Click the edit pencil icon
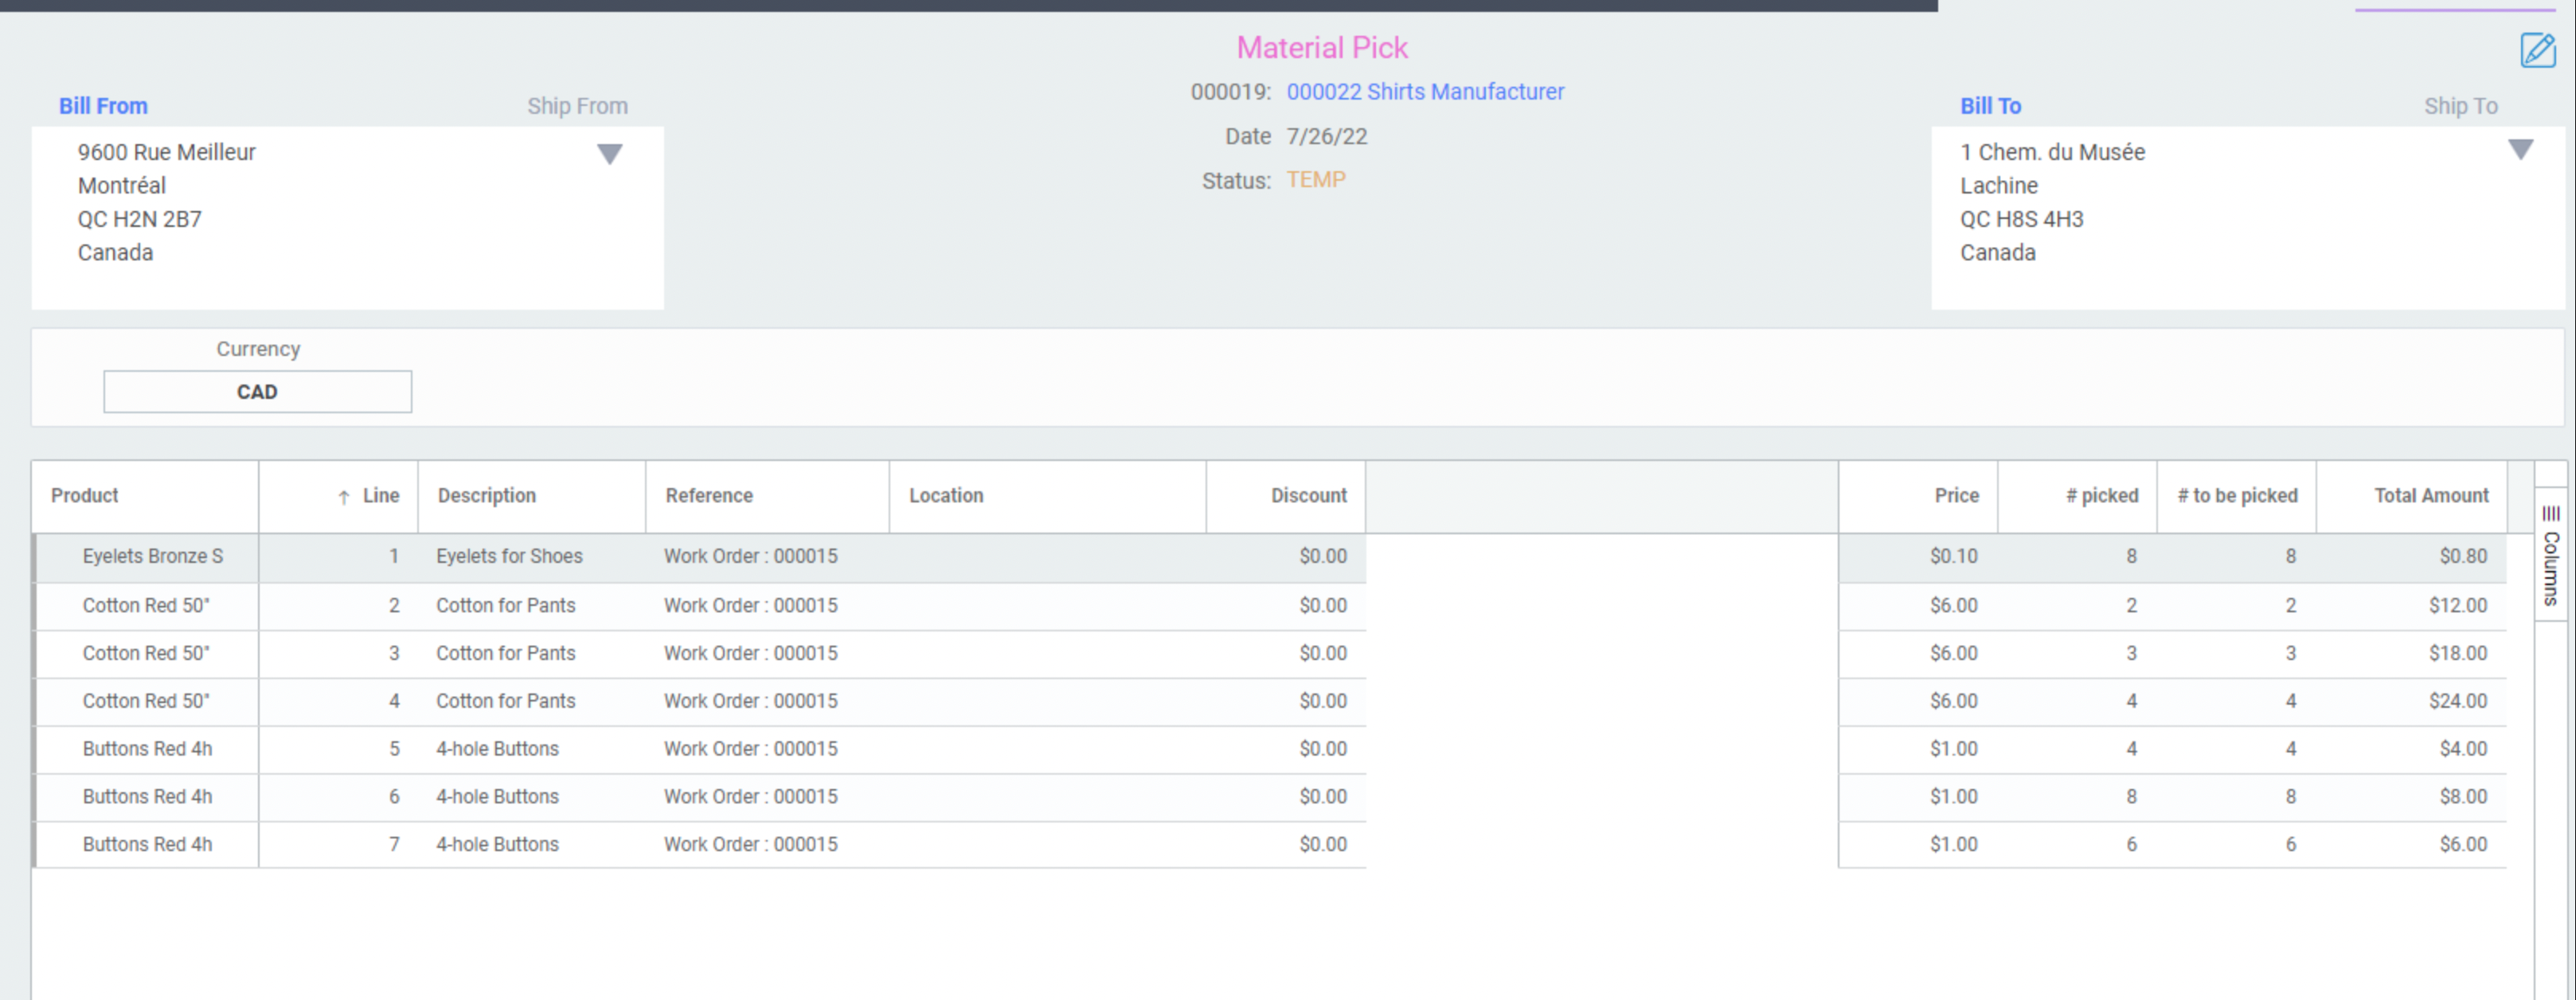2576x1000 pixels. tap(2537, 49)
